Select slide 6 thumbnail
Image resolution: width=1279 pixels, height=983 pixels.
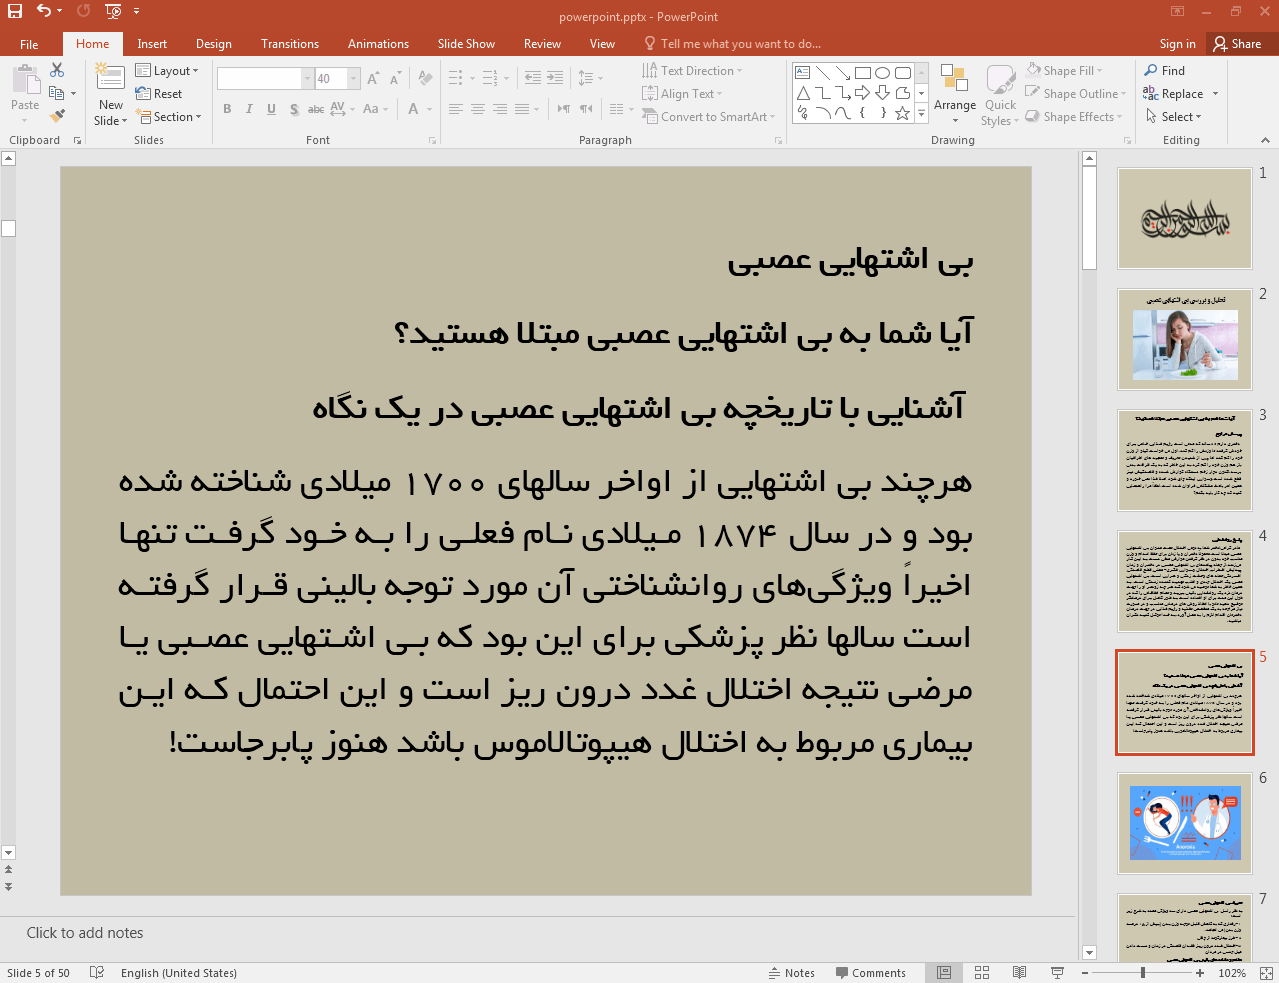1184,823
